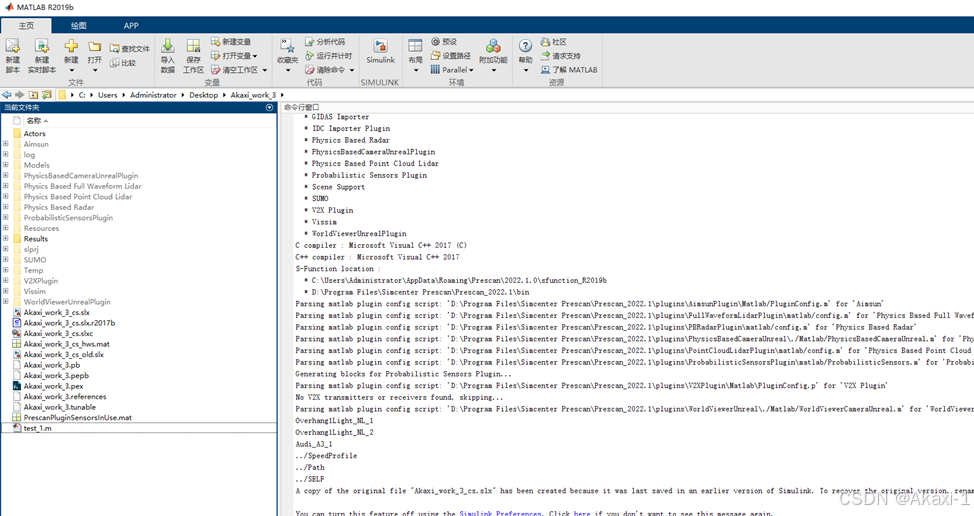Switch to the APP tab
Screen dimensions: 974x516
[x=131, y=25]
